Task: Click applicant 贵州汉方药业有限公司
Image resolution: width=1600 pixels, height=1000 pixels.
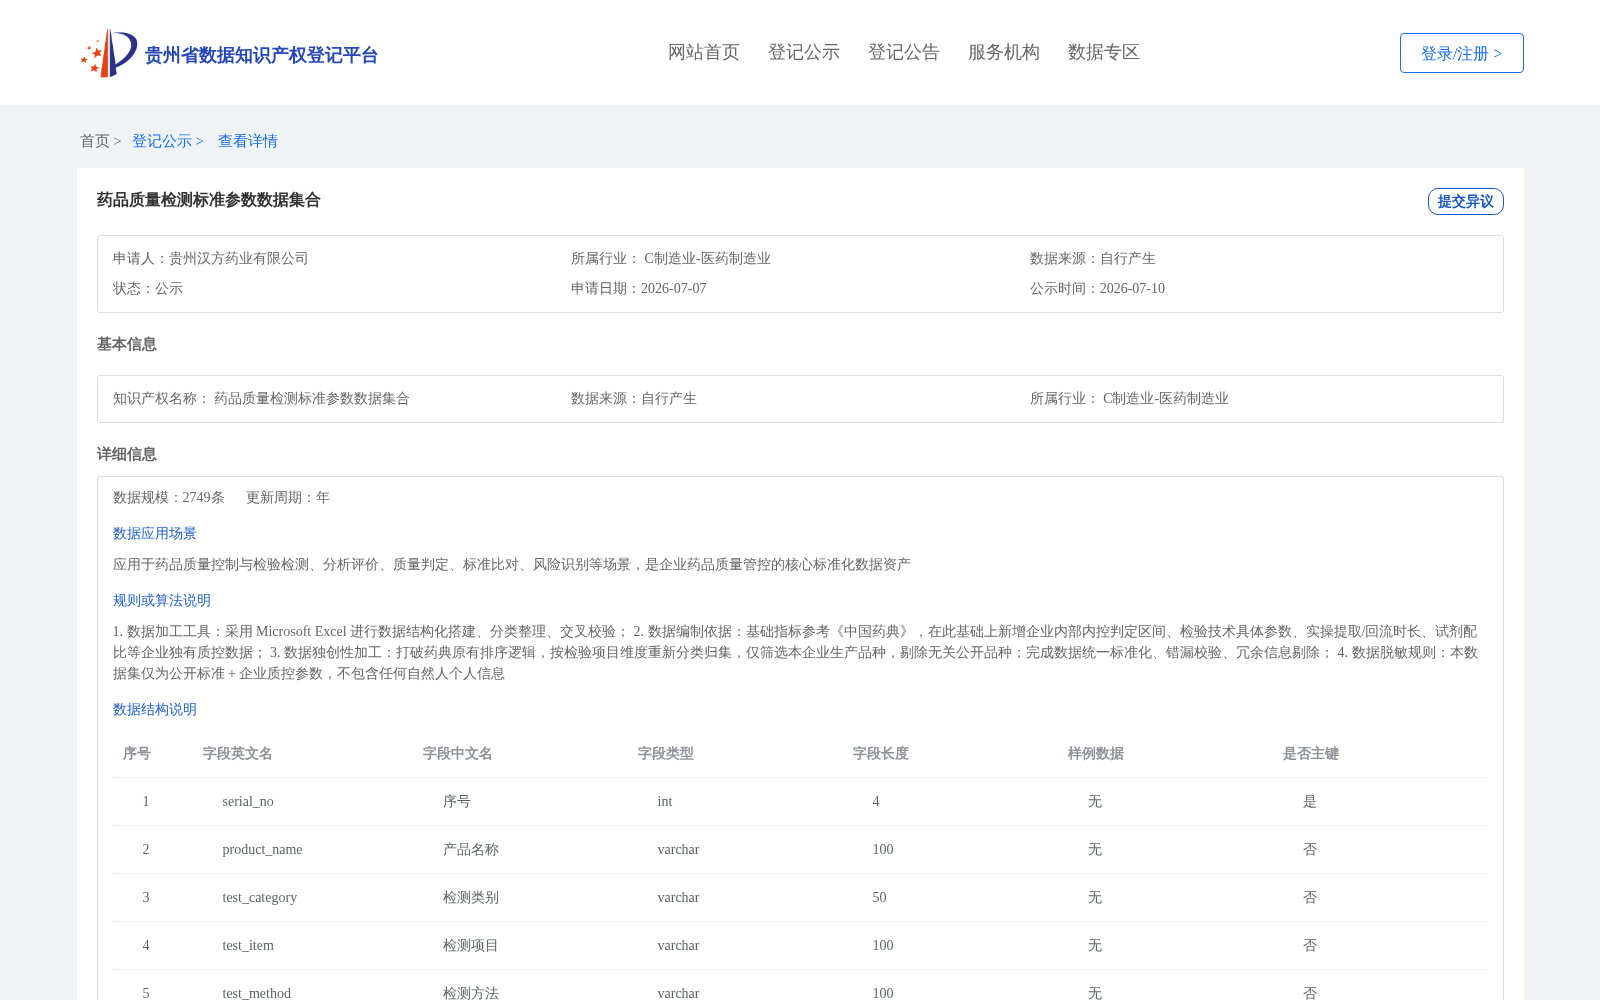Action: [x=239, y=258]
